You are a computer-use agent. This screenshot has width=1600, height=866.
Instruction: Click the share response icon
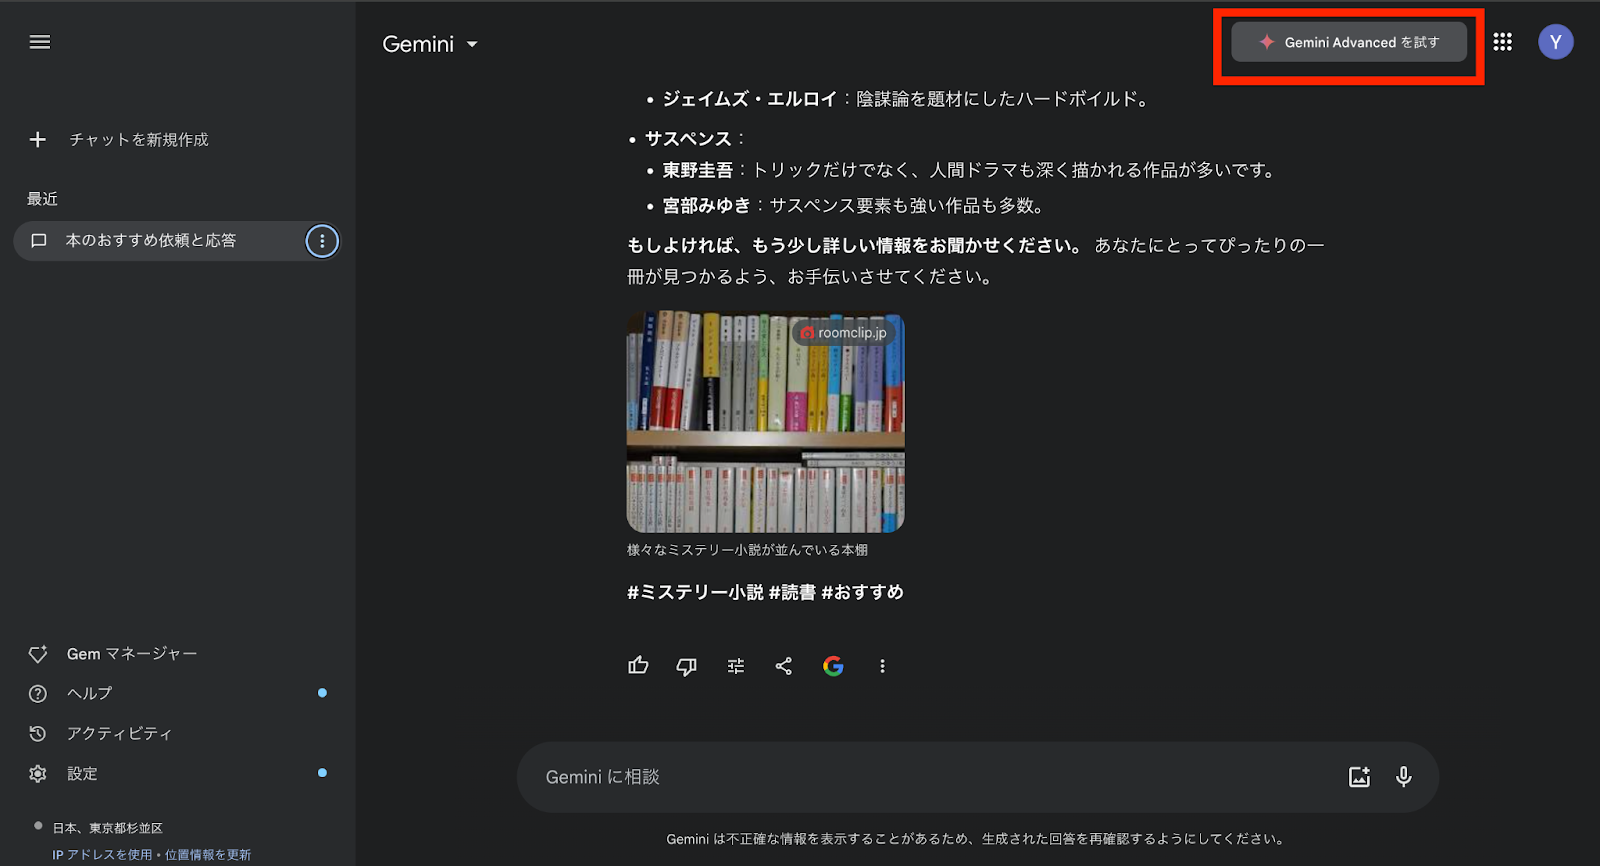tap(784, 666)
